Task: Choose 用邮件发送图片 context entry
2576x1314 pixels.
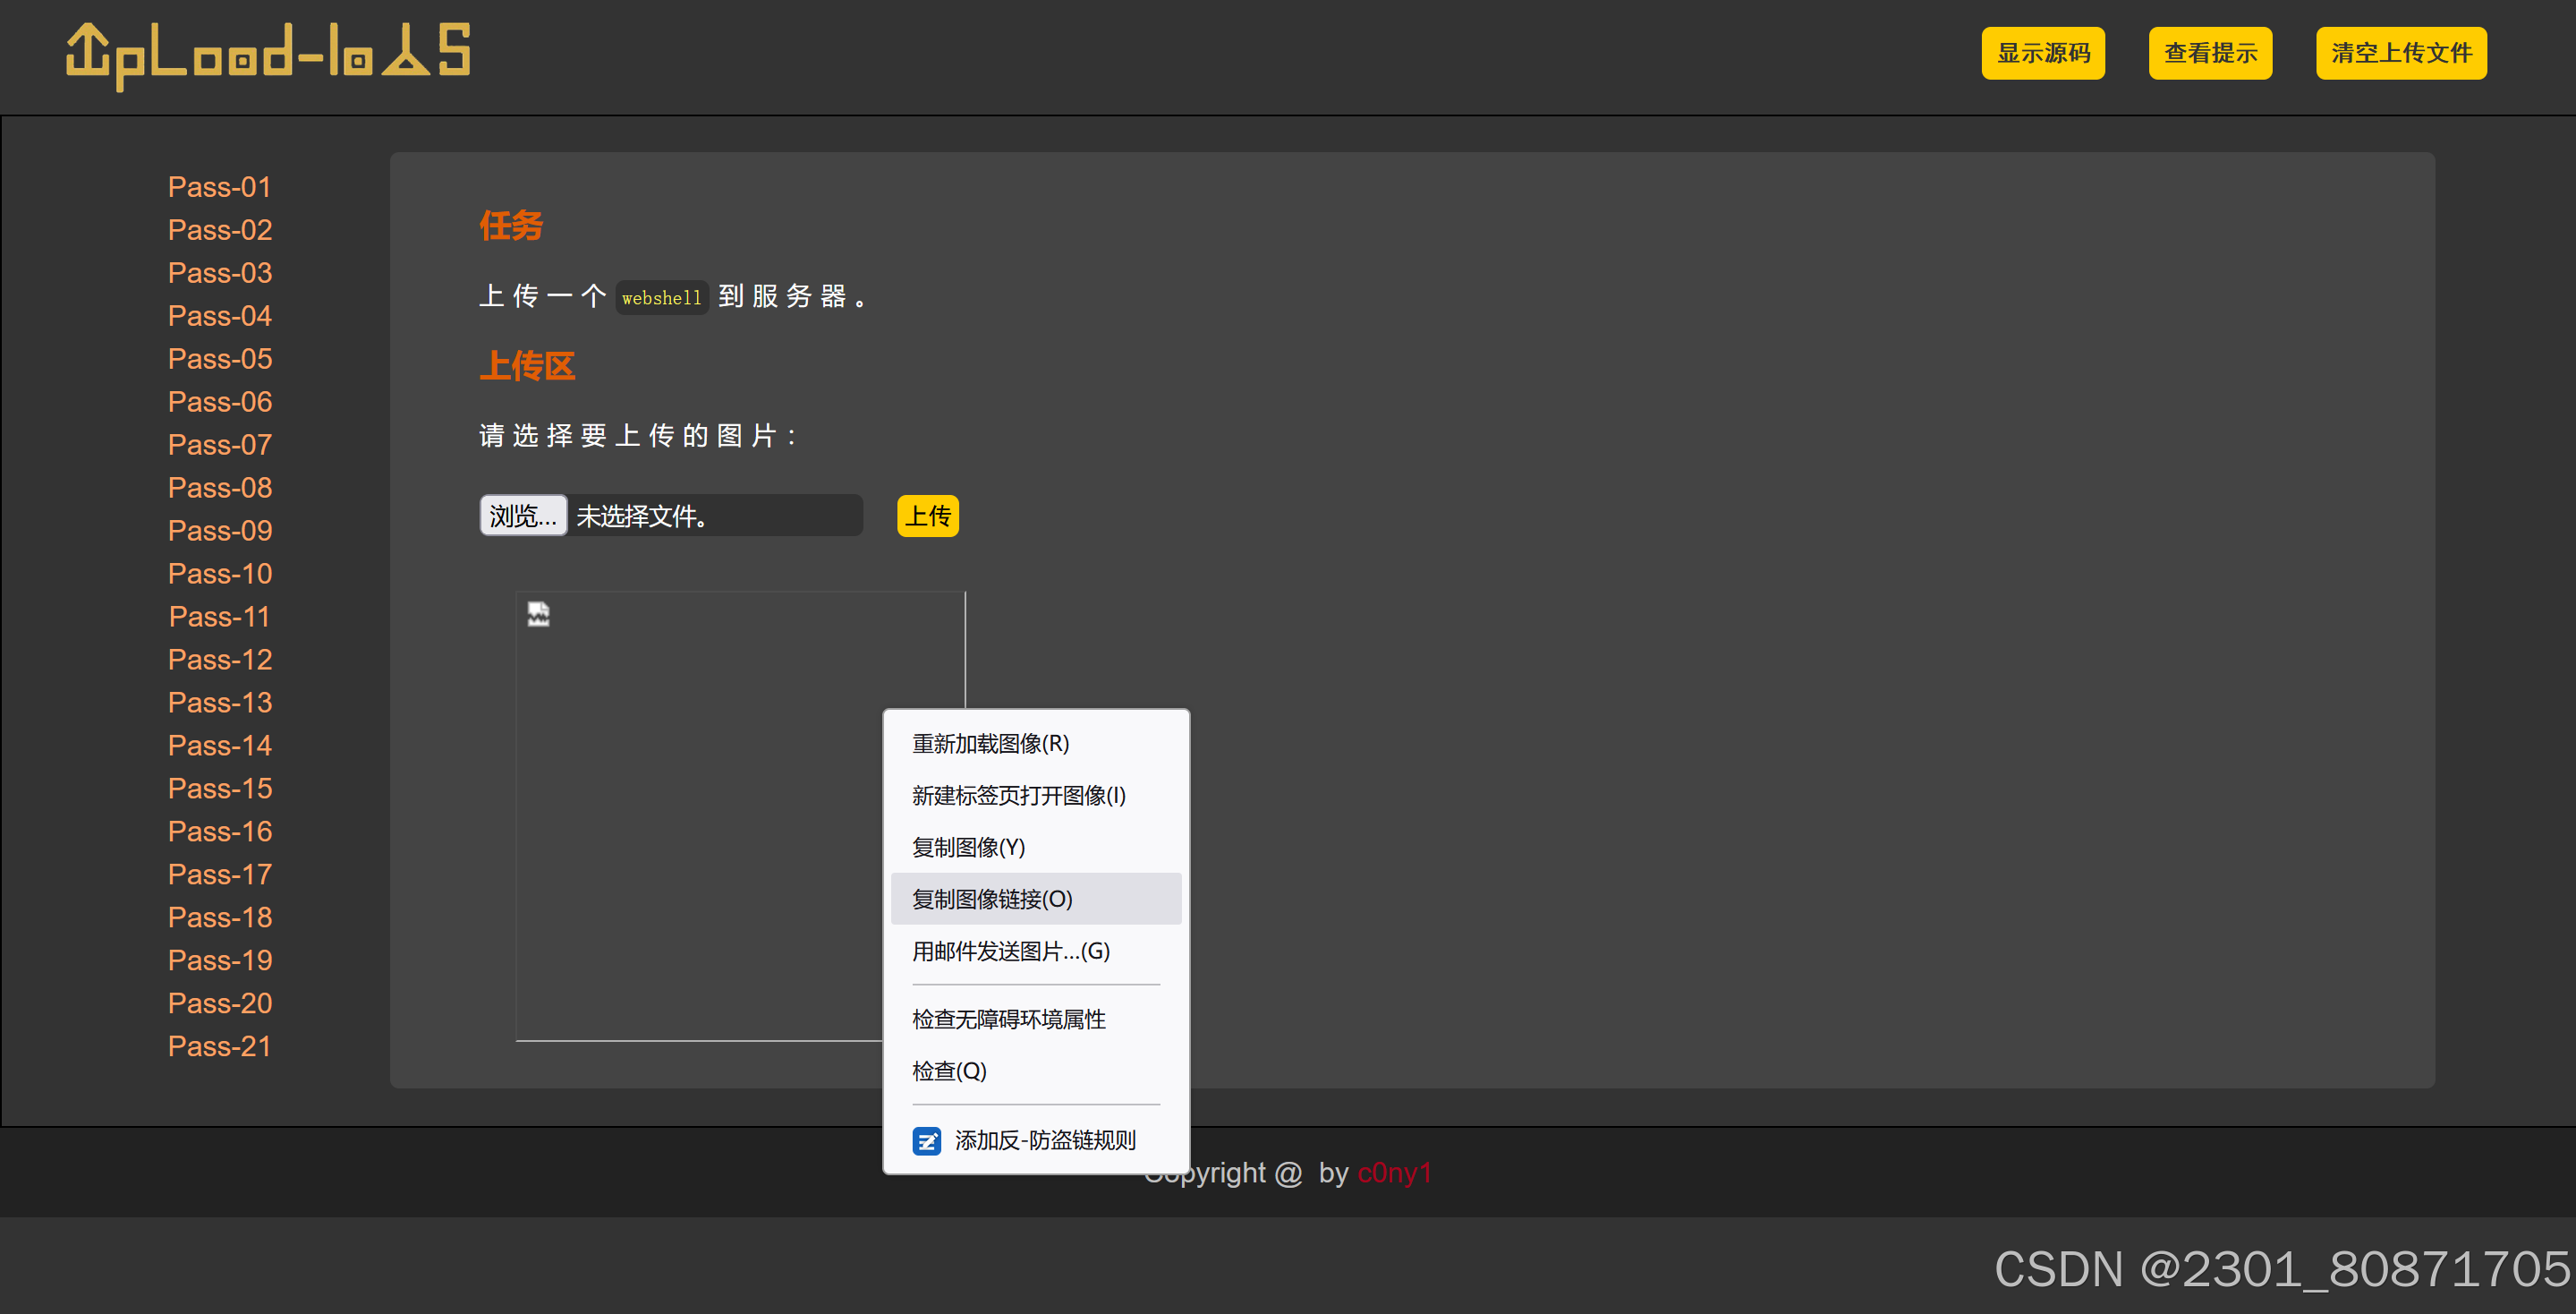Action: (x=1010, y=951)
